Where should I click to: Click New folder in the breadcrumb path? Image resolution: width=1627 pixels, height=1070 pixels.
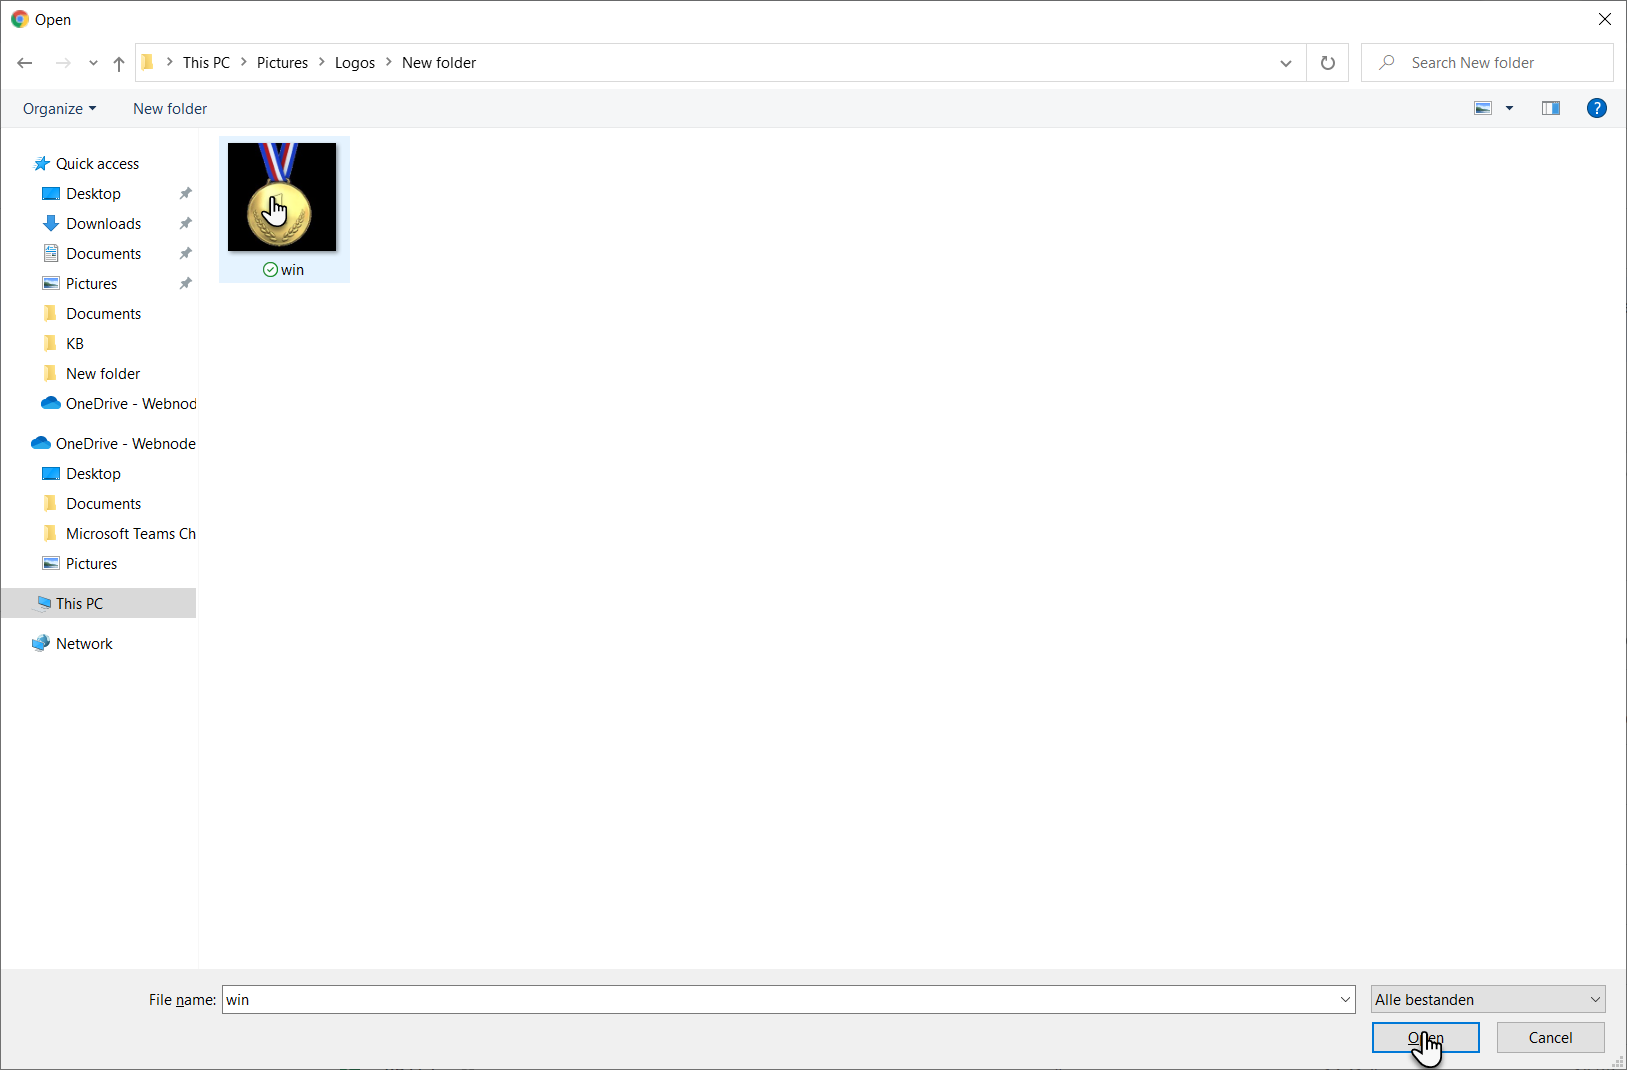click(439, 63)
